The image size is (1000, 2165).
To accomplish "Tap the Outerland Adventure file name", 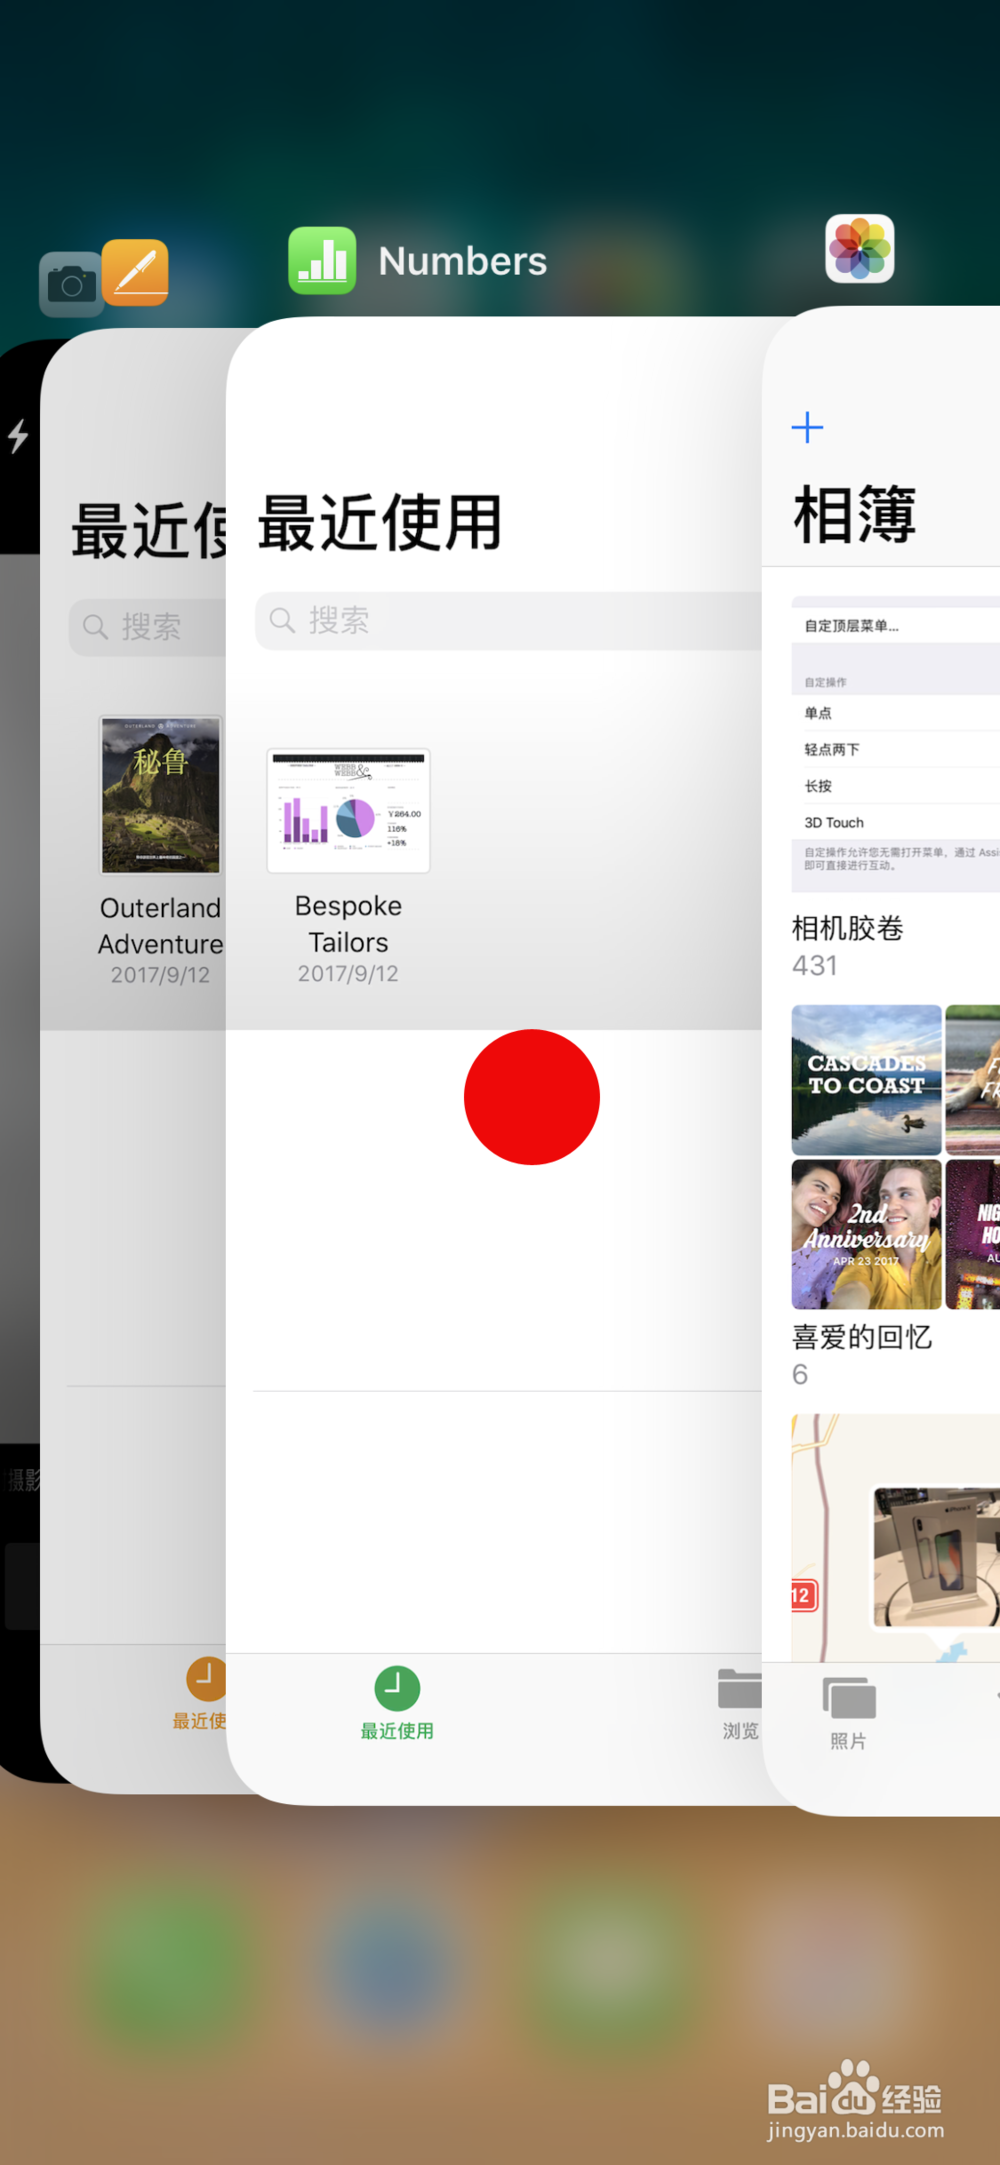I will pyautogui.click(x=160, y=926).
